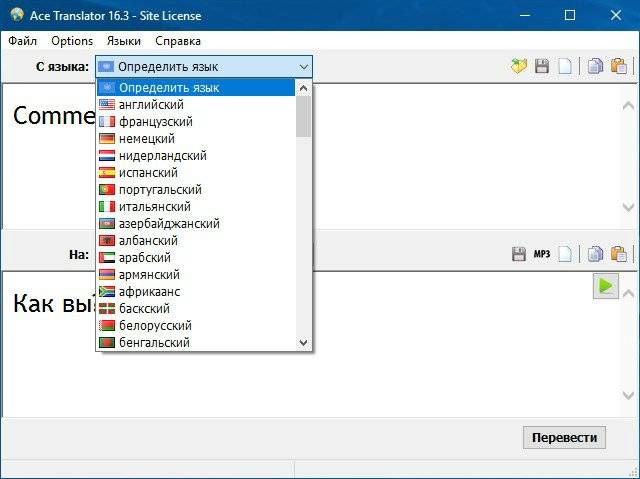Select итальянский as source language

click(x=196, y=207)
